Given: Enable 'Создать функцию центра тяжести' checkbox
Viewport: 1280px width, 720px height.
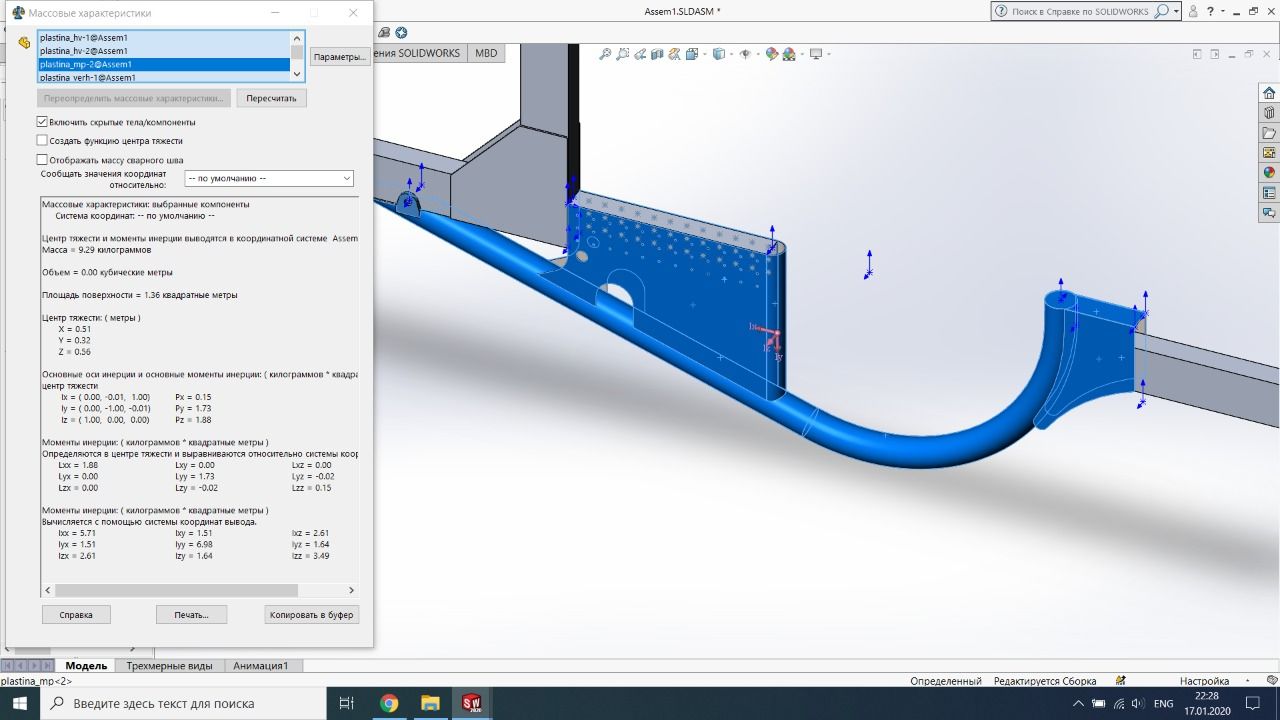Looking at the screenshot, I should 42,141.
